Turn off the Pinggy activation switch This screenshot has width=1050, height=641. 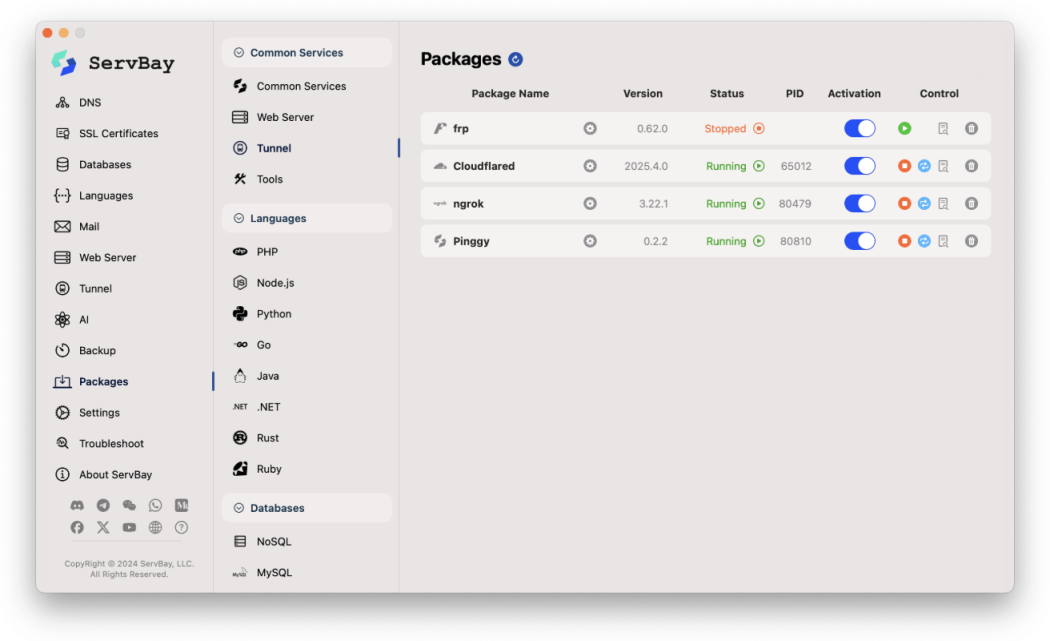[x=859, y=241]
